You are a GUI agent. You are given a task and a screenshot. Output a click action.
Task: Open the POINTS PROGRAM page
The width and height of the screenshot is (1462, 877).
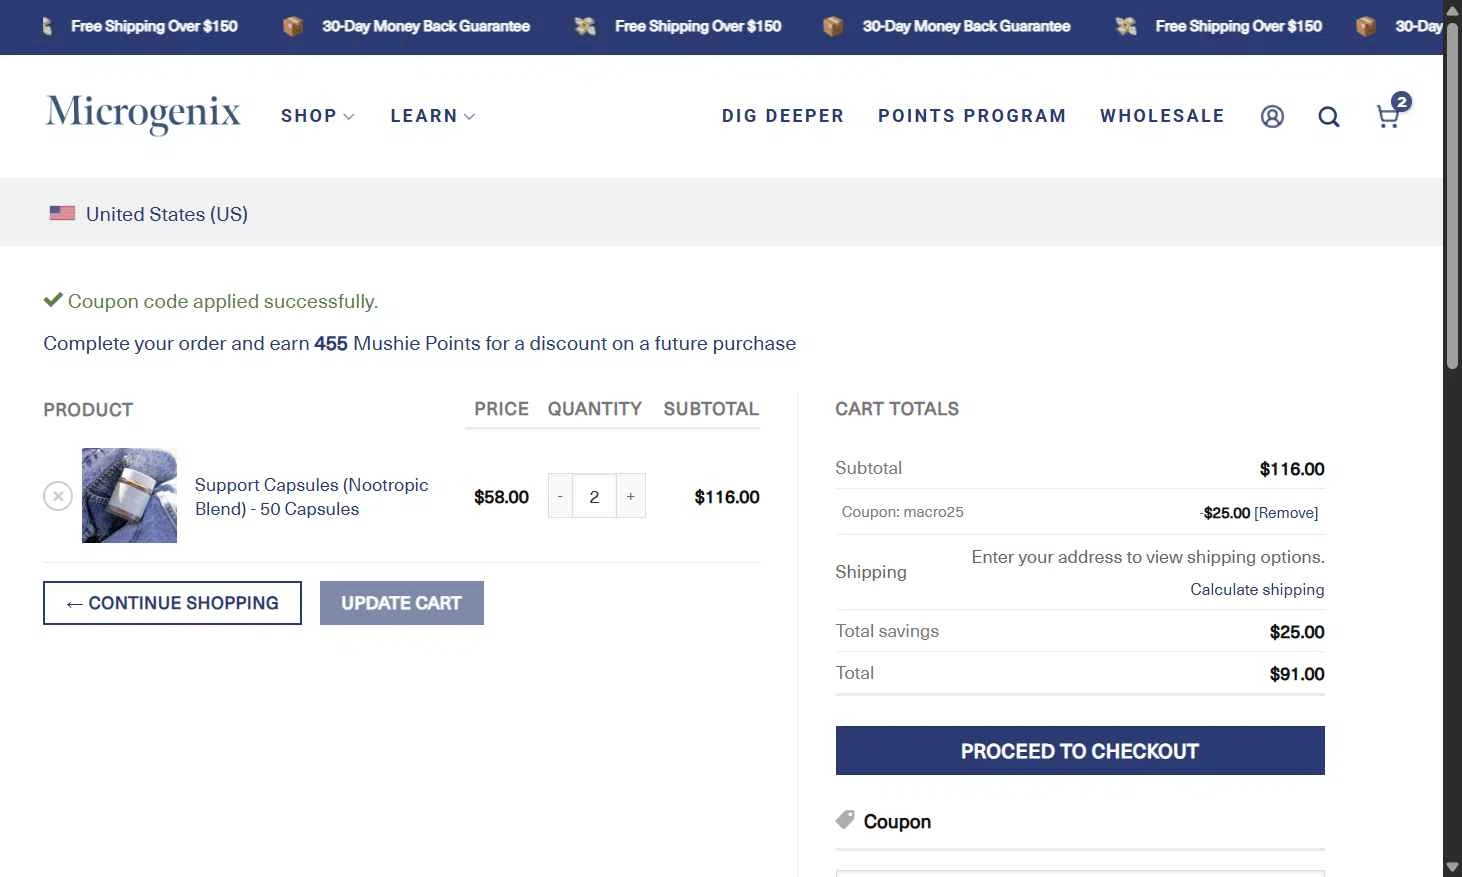(972, 116)
